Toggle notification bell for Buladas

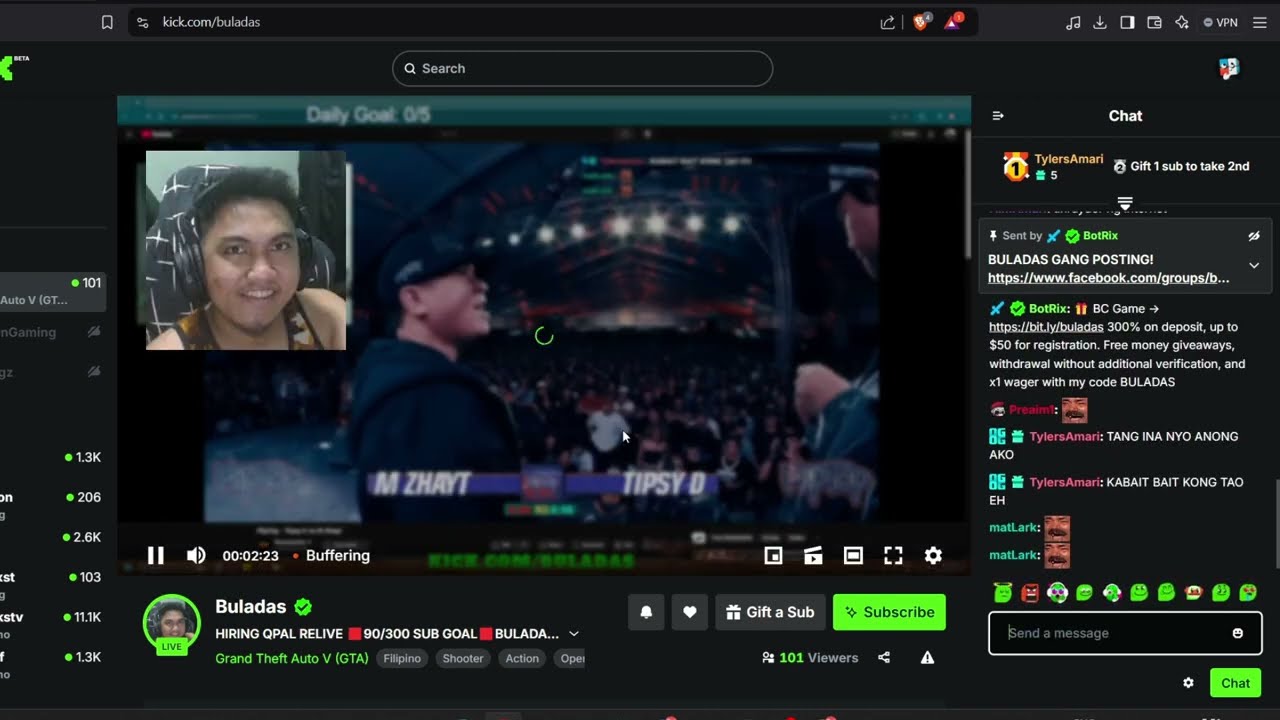pos(646,612)
